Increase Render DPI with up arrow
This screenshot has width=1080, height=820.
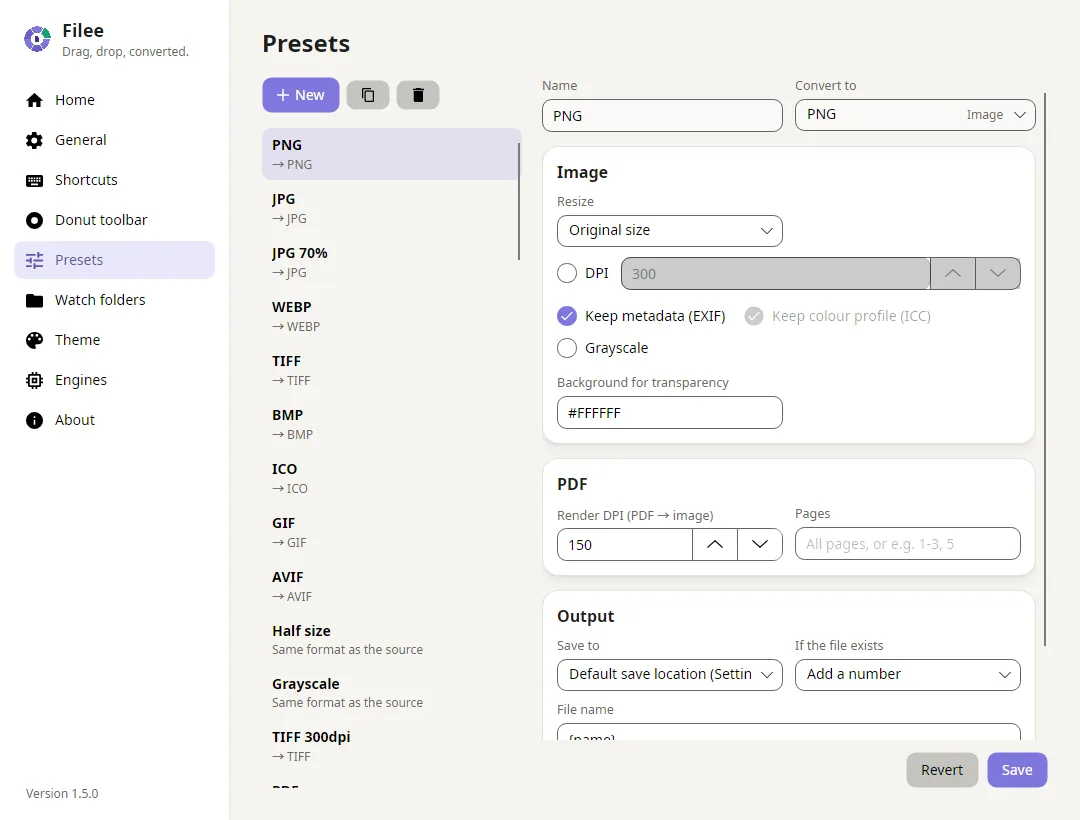pyautogui.click(x=715, y=545)
